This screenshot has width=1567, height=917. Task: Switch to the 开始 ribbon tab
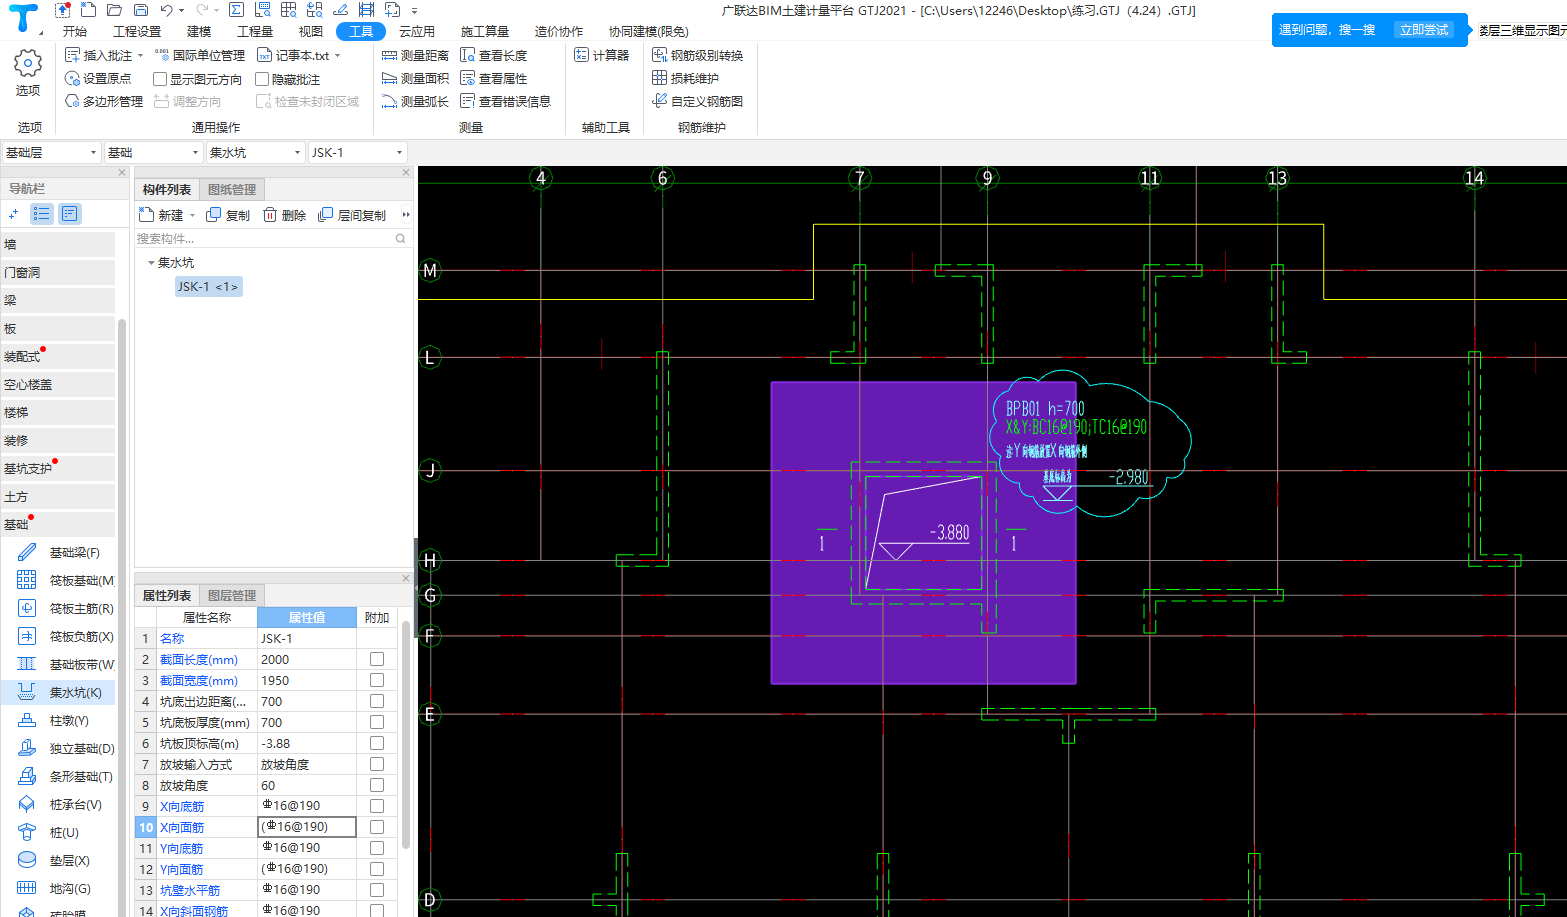[x=75, y=31]
